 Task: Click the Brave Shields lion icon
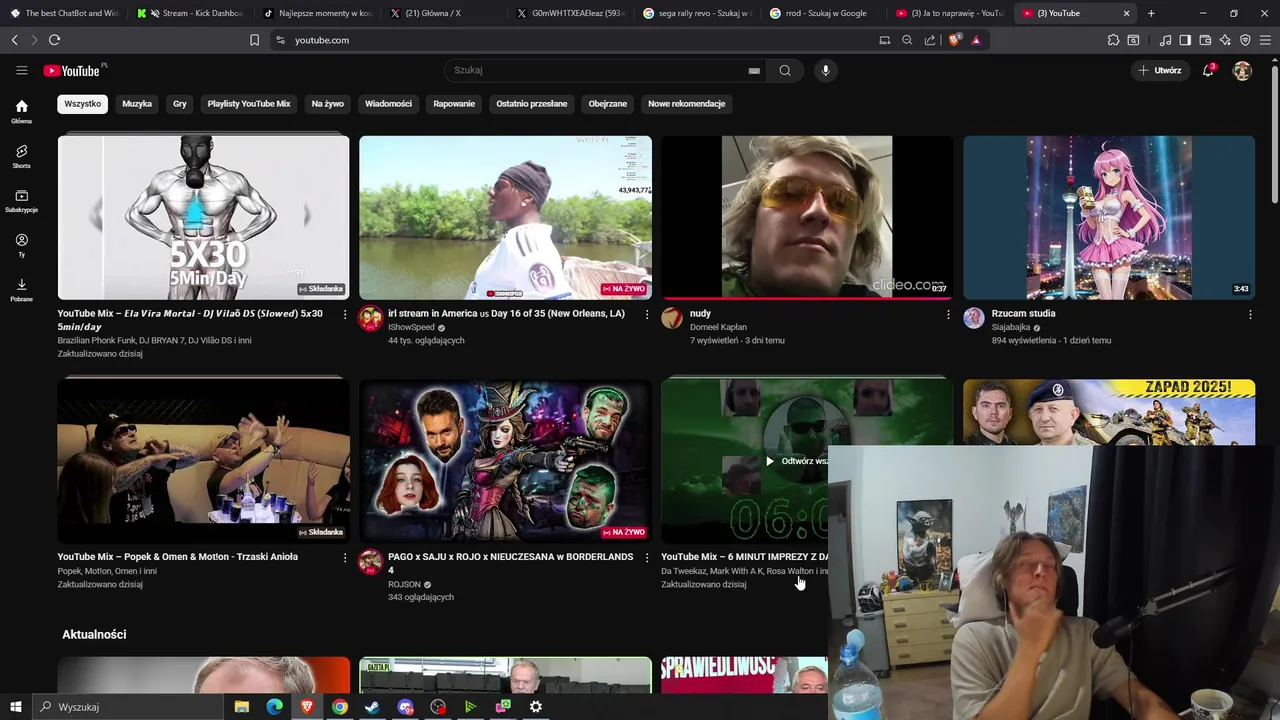click(954, 40)
